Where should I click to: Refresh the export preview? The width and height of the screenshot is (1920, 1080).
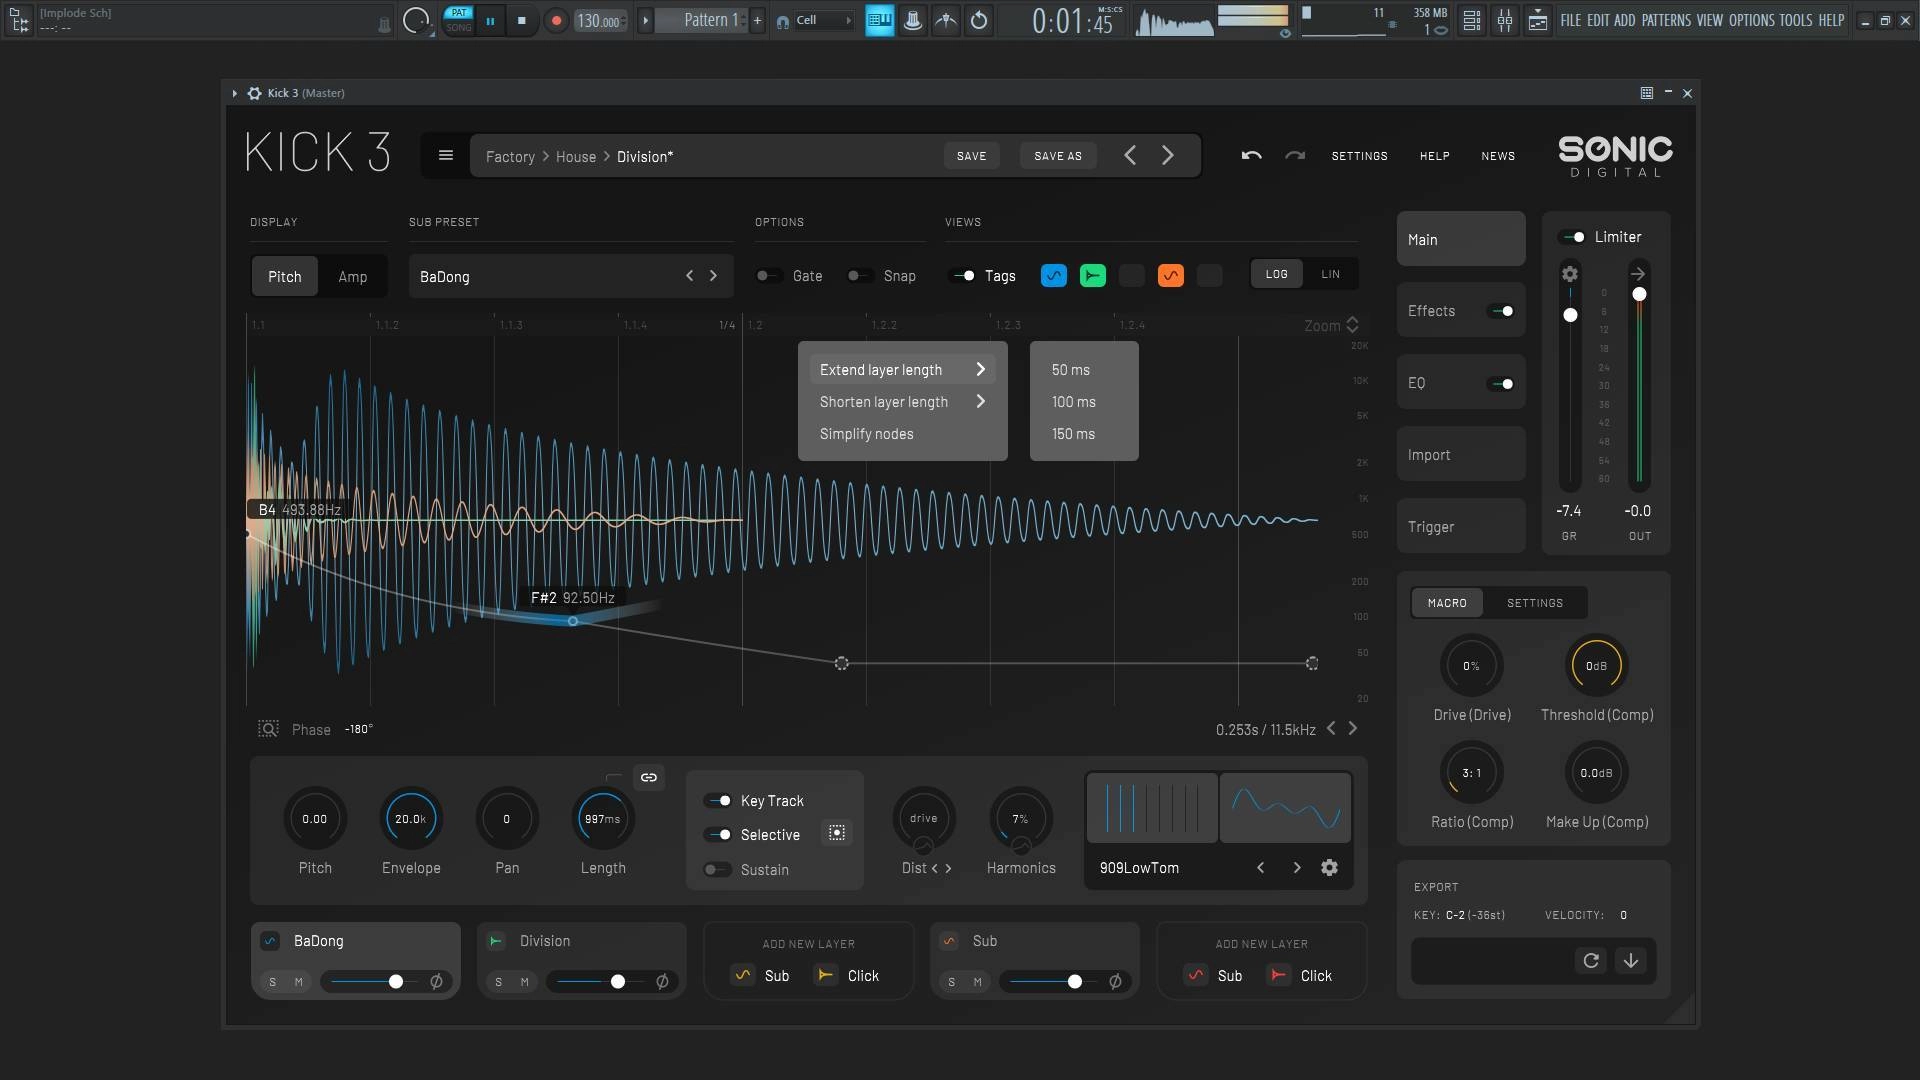tap(1591, 960)
